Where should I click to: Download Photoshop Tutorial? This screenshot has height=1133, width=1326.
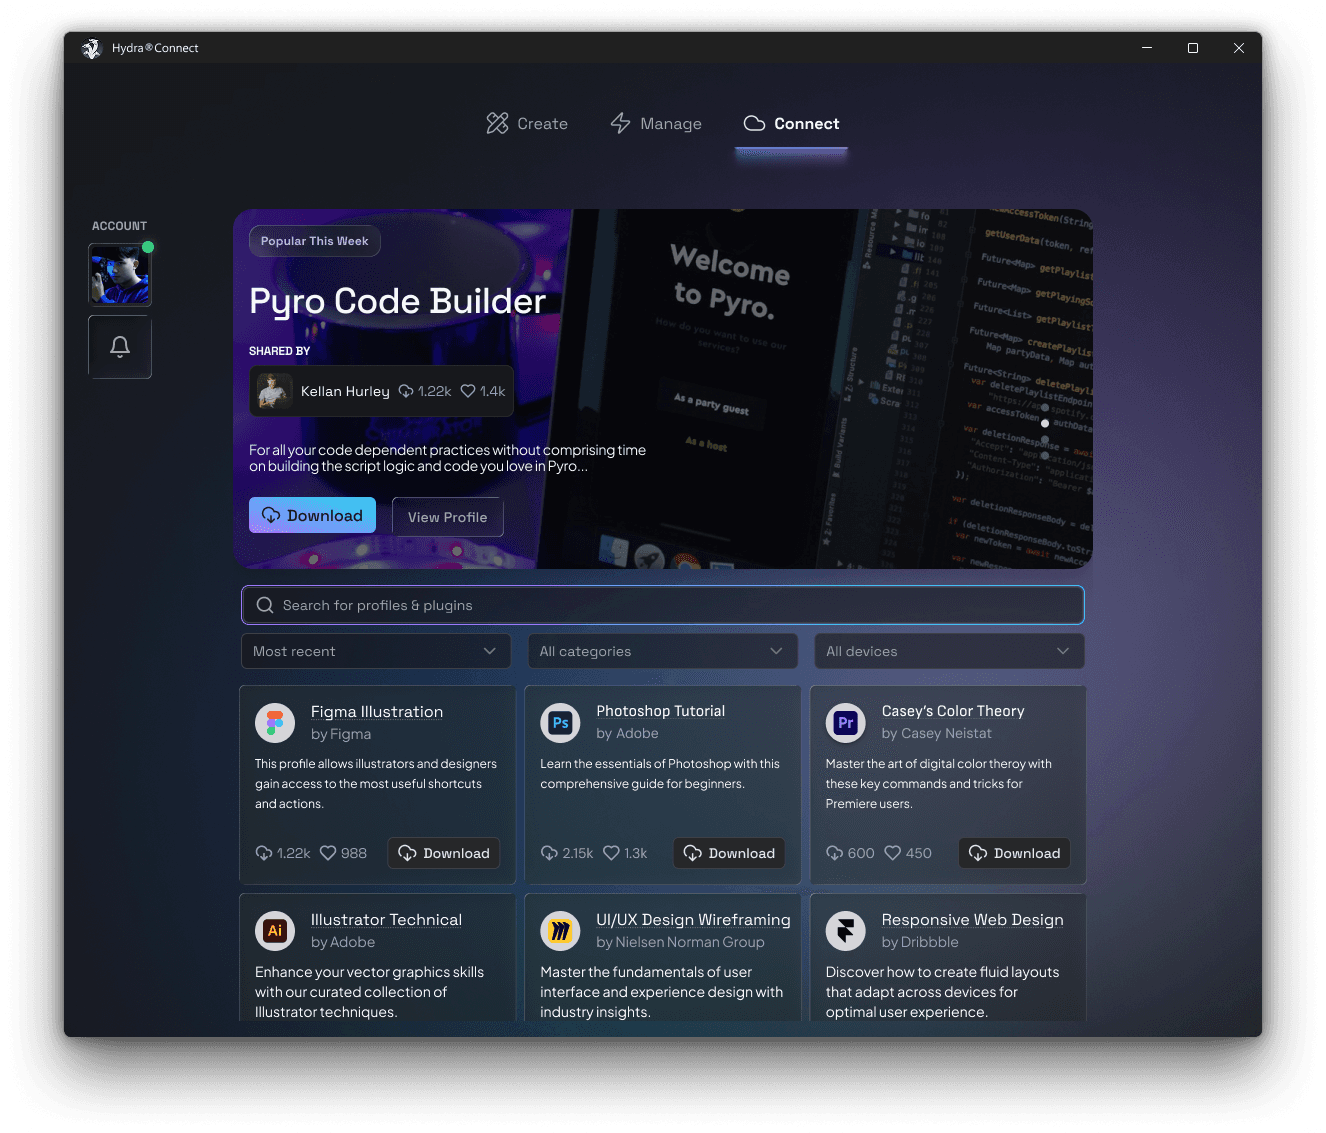tap(729, 853)
